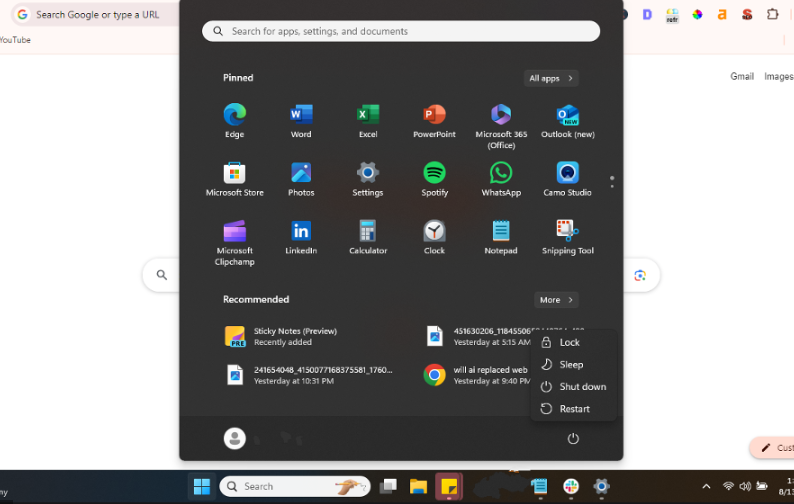The width and height of the screenshot is (794, 504).
Task: Open 'will ai replaced web' Chrome recommendation
Action: [x=476, y=375]
